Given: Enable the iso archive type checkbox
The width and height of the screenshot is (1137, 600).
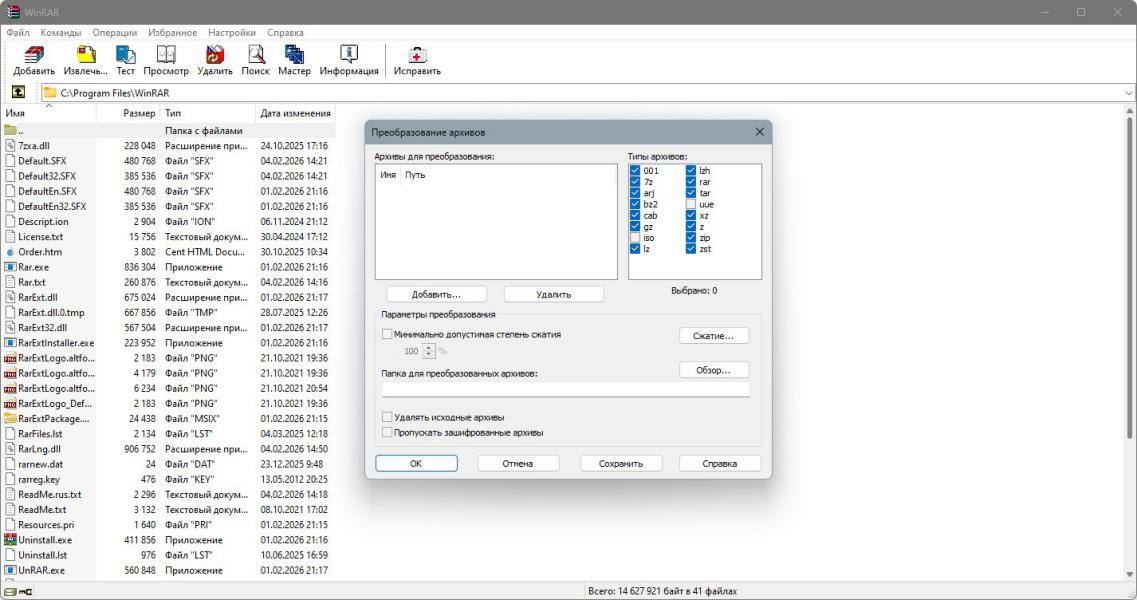Looking at the screenshot, I should tap(636, 238).
